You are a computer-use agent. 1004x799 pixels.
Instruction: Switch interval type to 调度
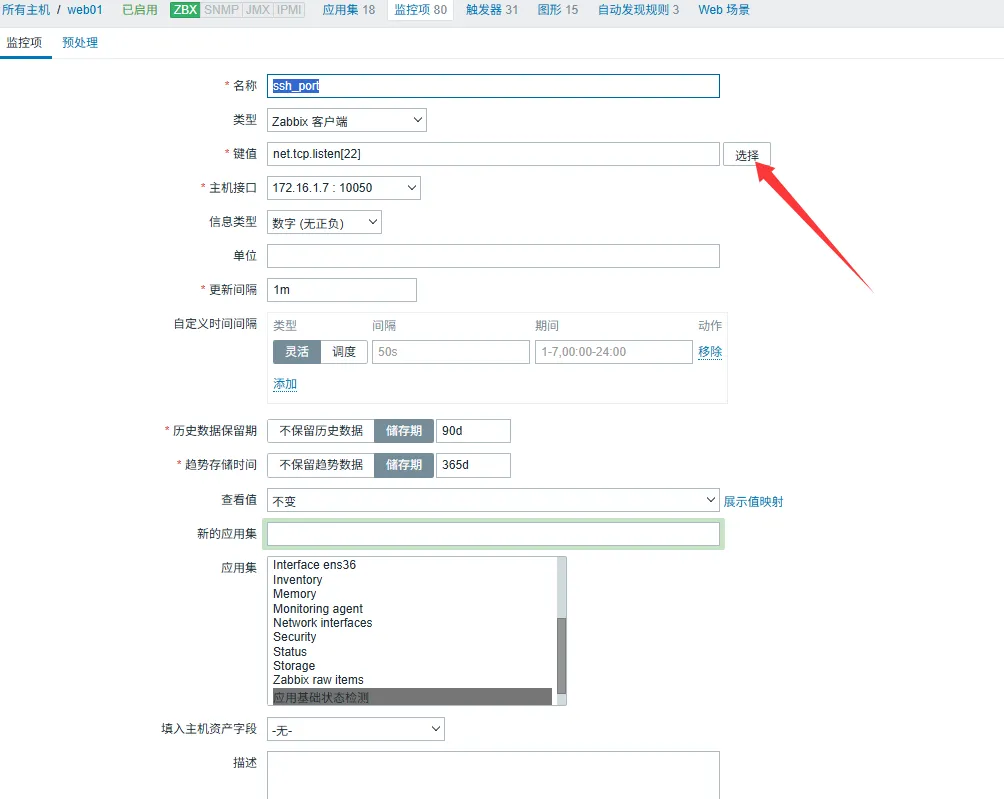(344, 352)
